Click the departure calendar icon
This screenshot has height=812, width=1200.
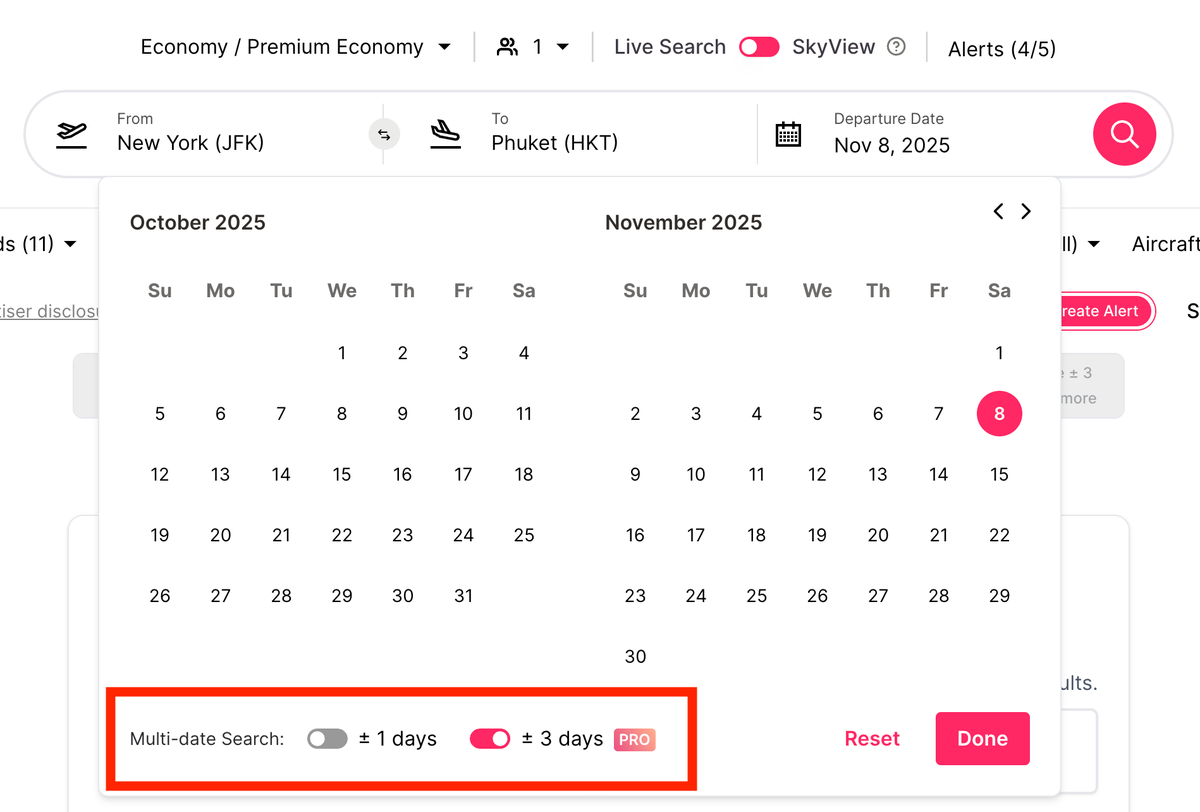pyautogui.click(x=788, y=134)
